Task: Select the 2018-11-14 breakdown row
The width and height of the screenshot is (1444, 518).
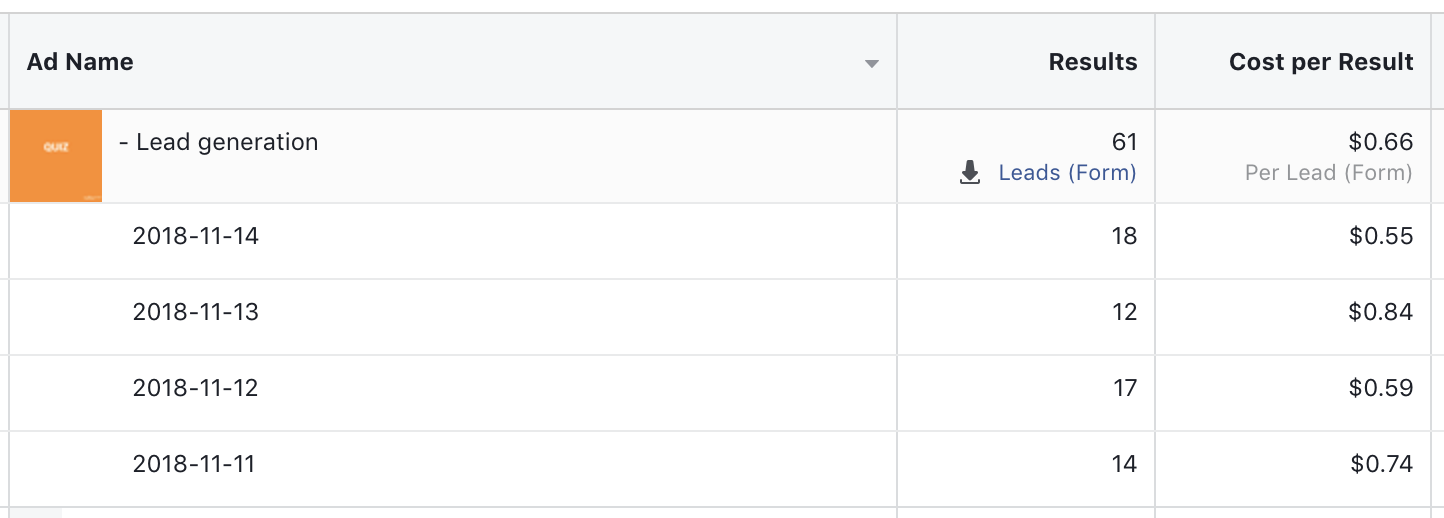Action: click(722, 241)
